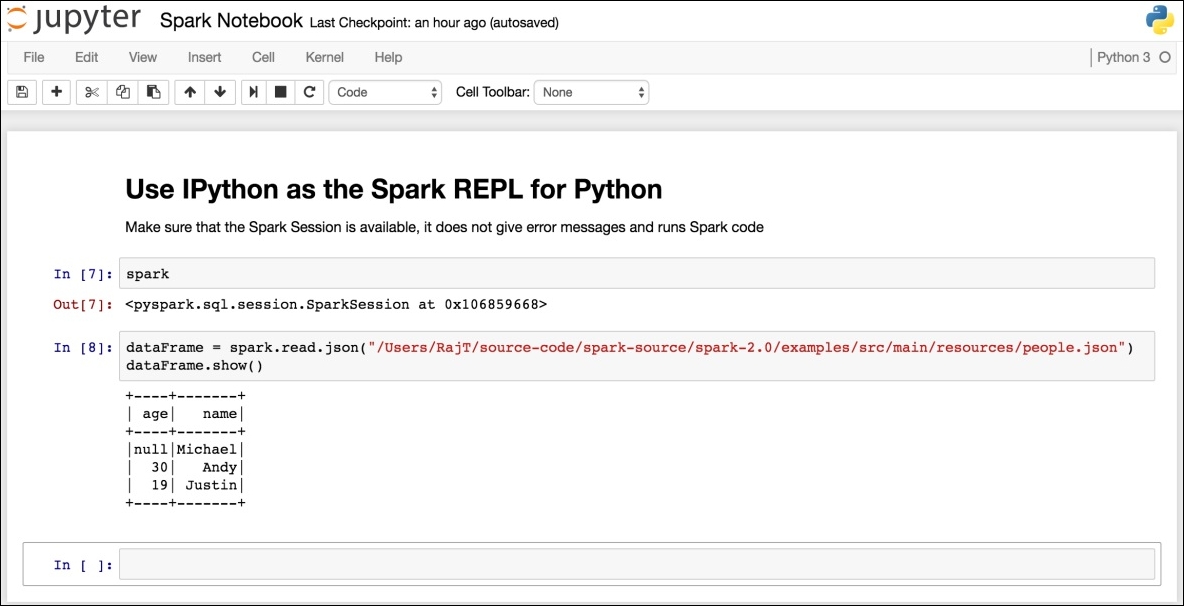This screenshot has width=1184, height=606.
Task: Click the In [7] prompt label
Action: pyautogui.click(x=83, y=273)
